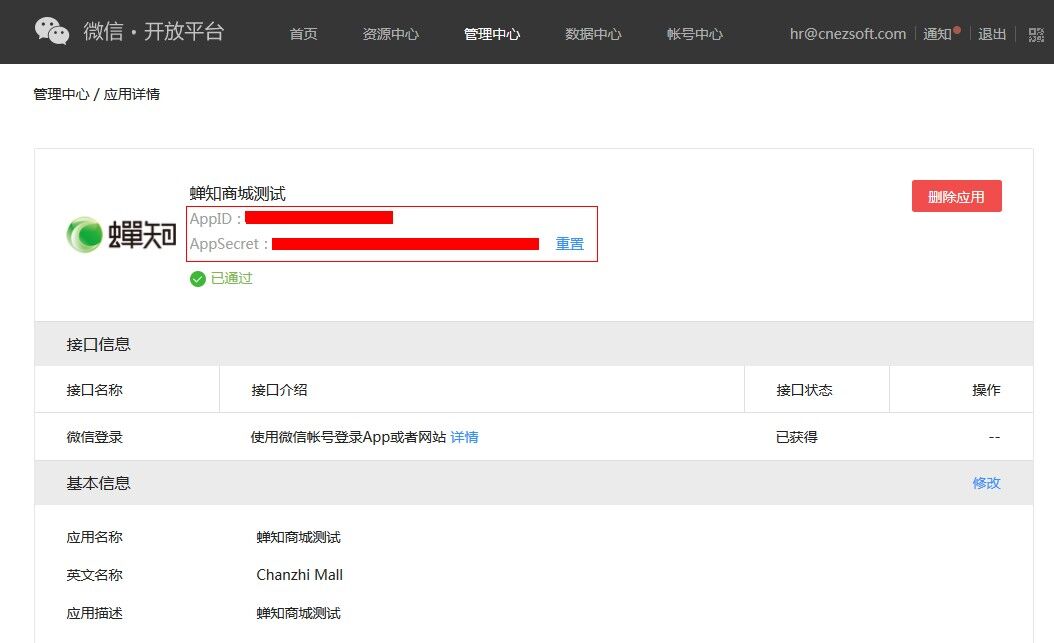The image size is (1054, 643).
Task: Click the 接口介绍 column header
Action: pos(279,390)
